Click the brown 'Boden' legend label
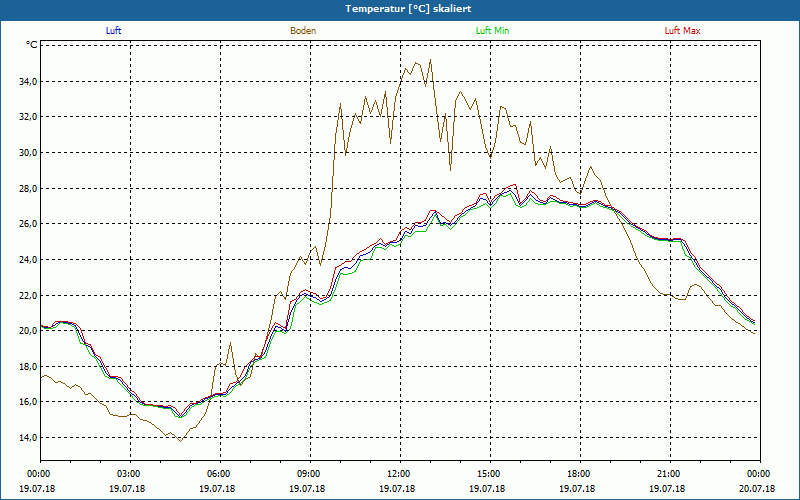The height and width of the screenshot is (500, 800). coord(303,31)
